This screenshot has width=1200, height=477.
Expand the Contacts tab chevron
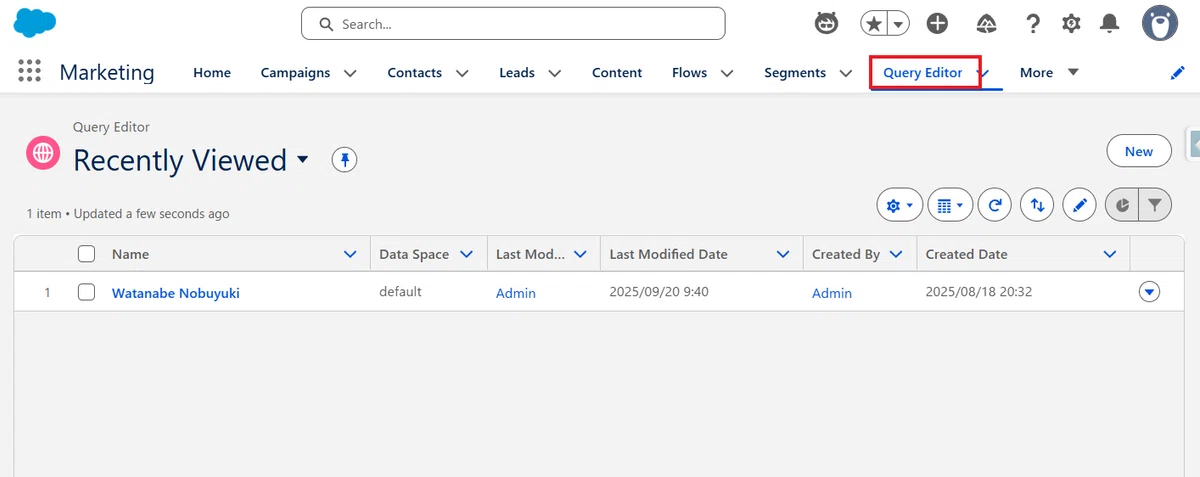(x=462, y=73)
